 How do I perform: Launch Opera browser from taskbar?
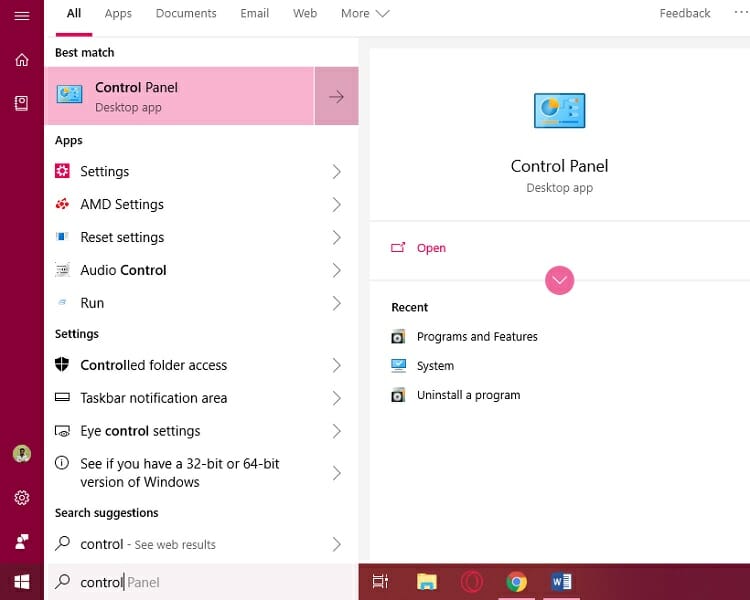coord(472,581)
